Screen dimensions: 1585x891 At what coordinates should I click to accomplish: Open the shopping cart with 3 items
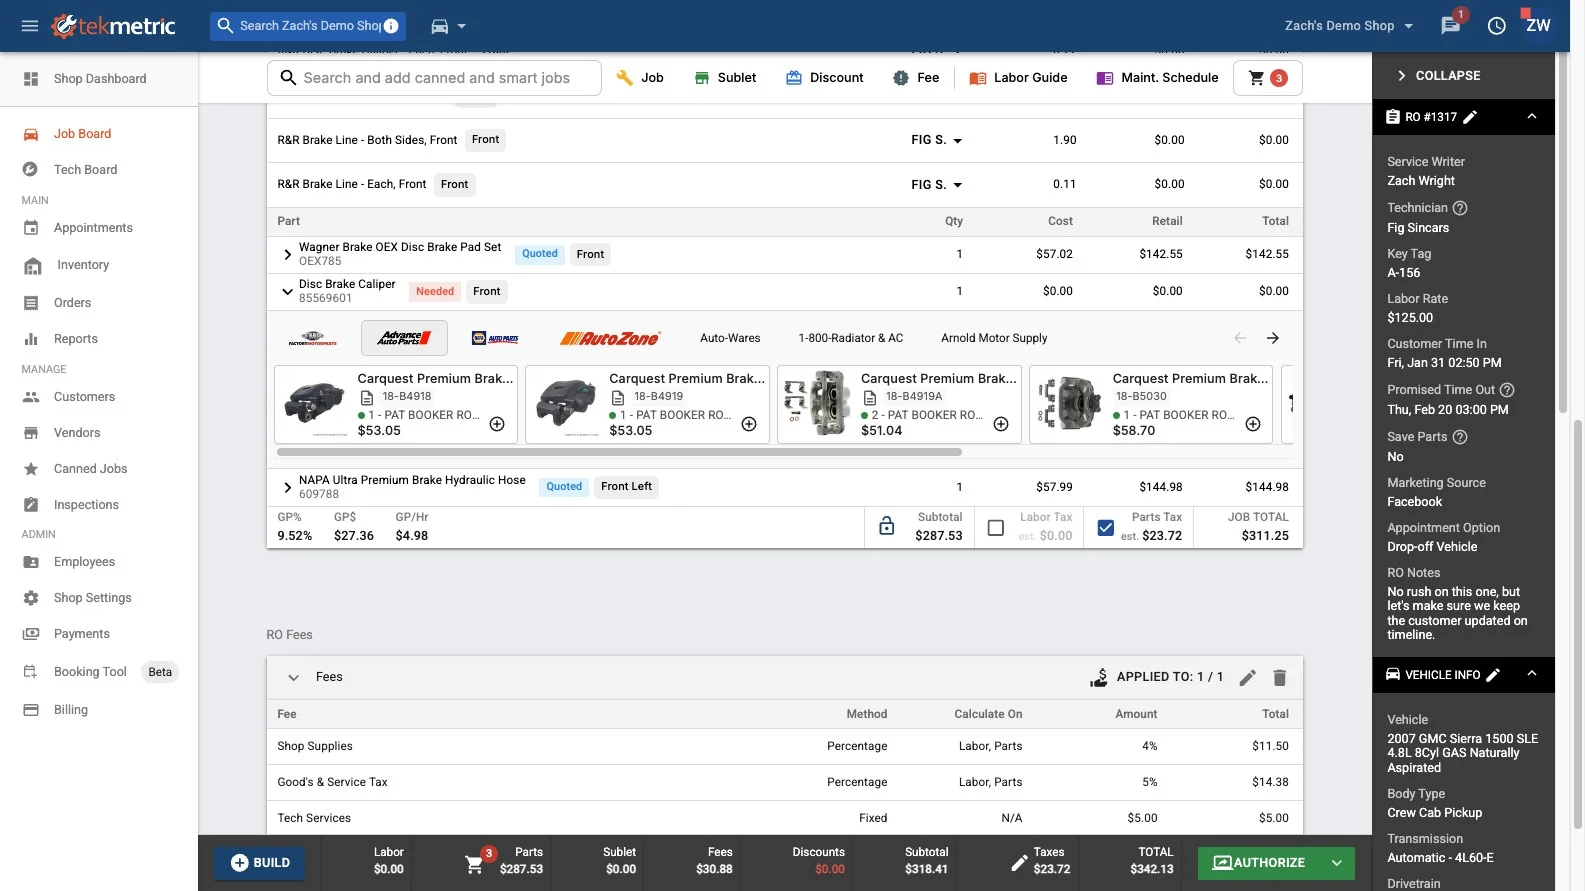click(1268, 78)
